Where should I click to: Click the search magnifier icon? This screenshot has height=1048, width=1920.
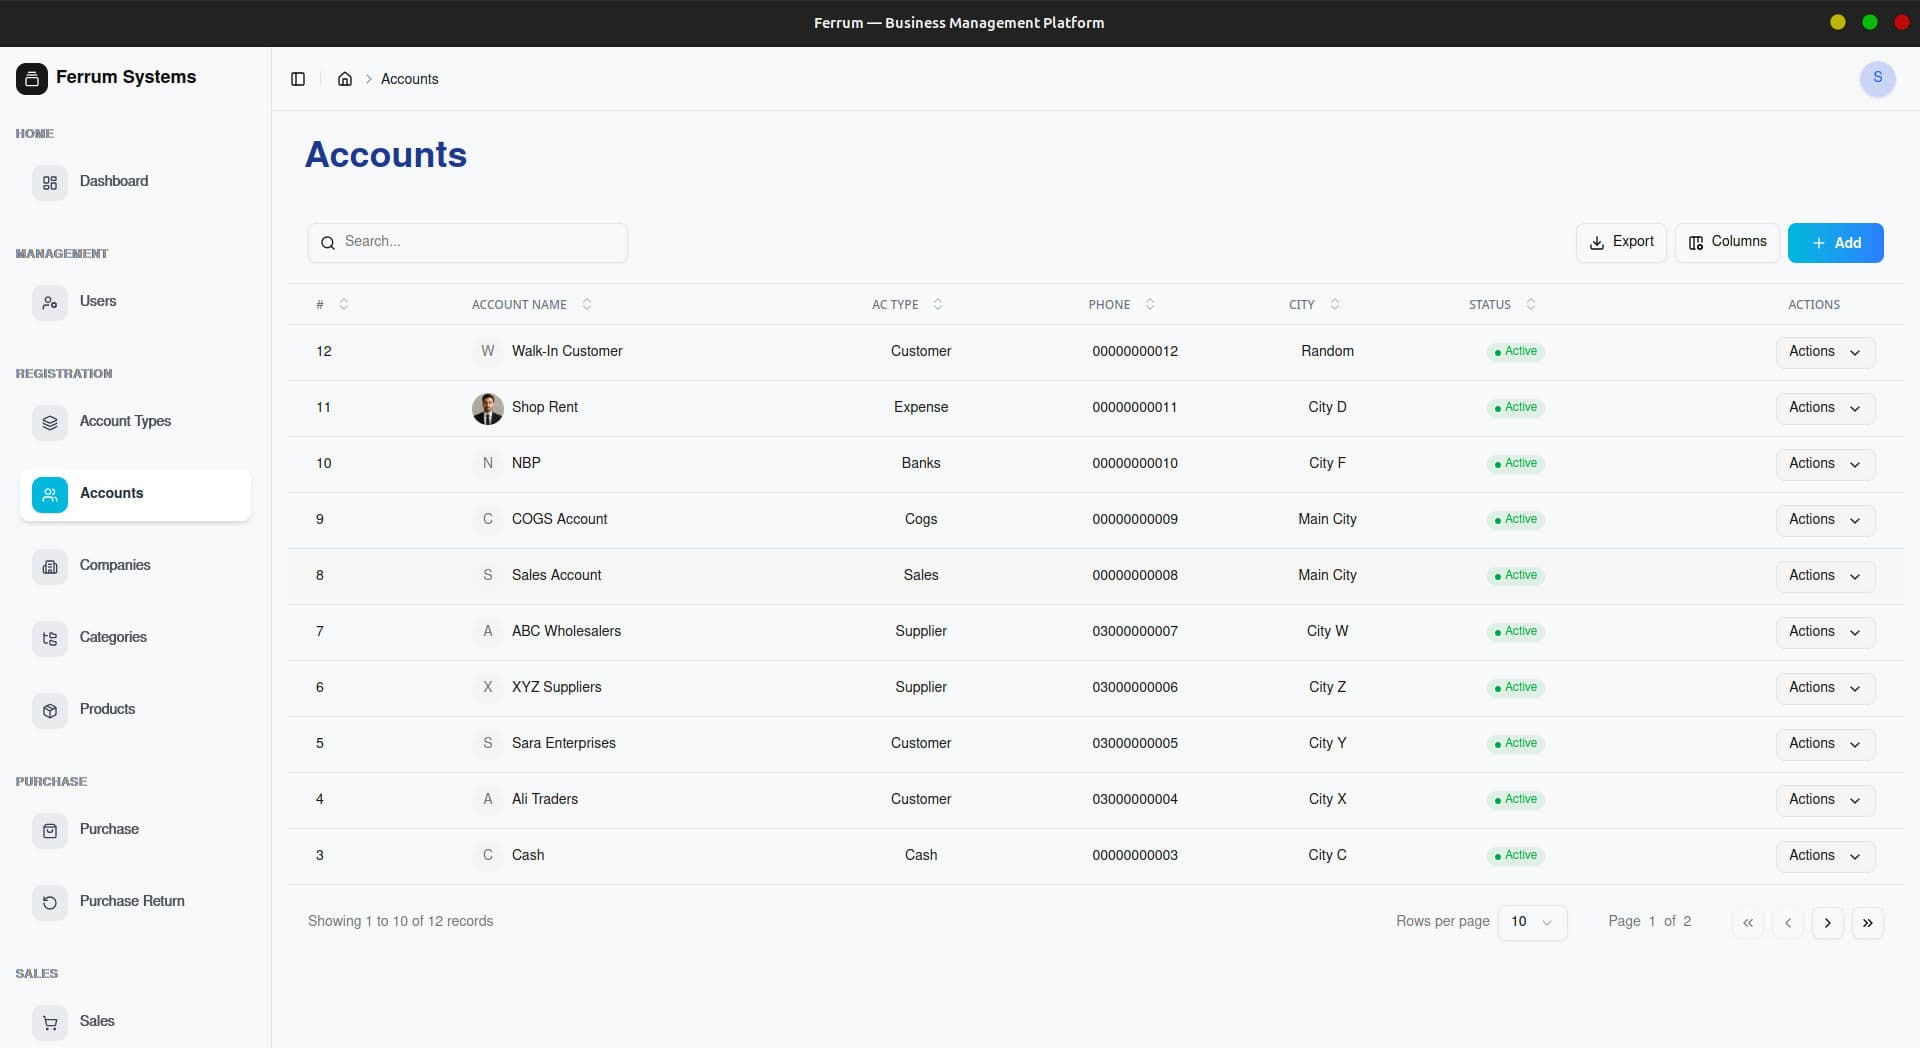click(x=328, y=243)
